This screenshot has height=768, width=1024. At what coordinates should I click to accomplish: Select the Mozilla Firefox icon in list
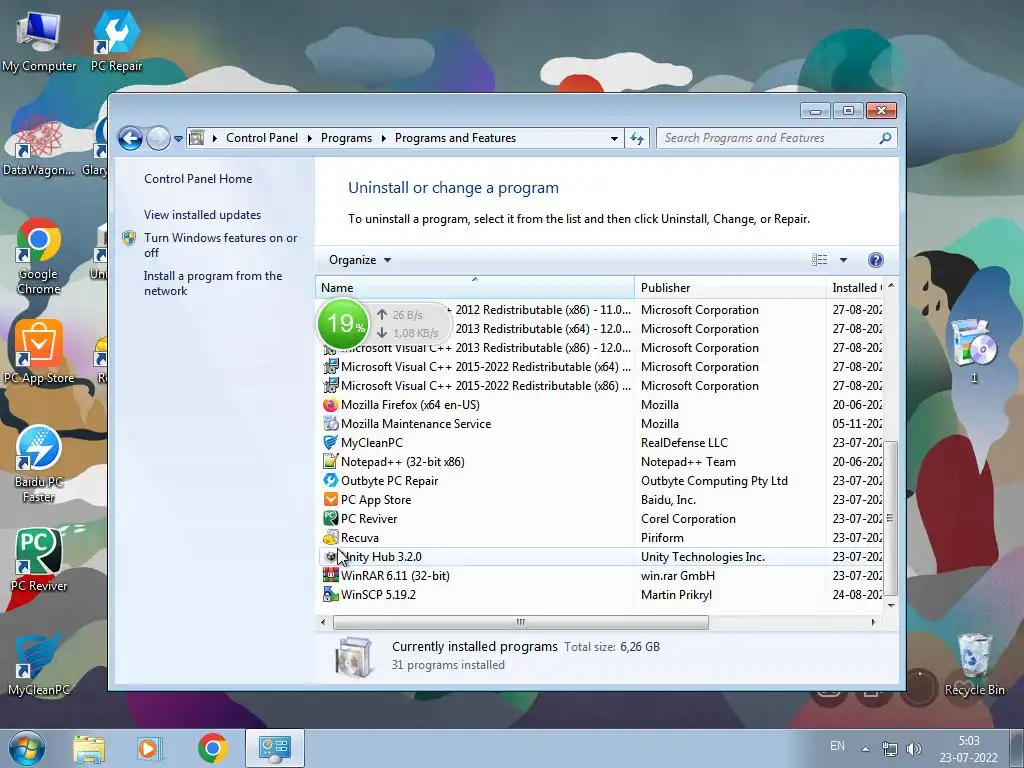click(331, 404)
